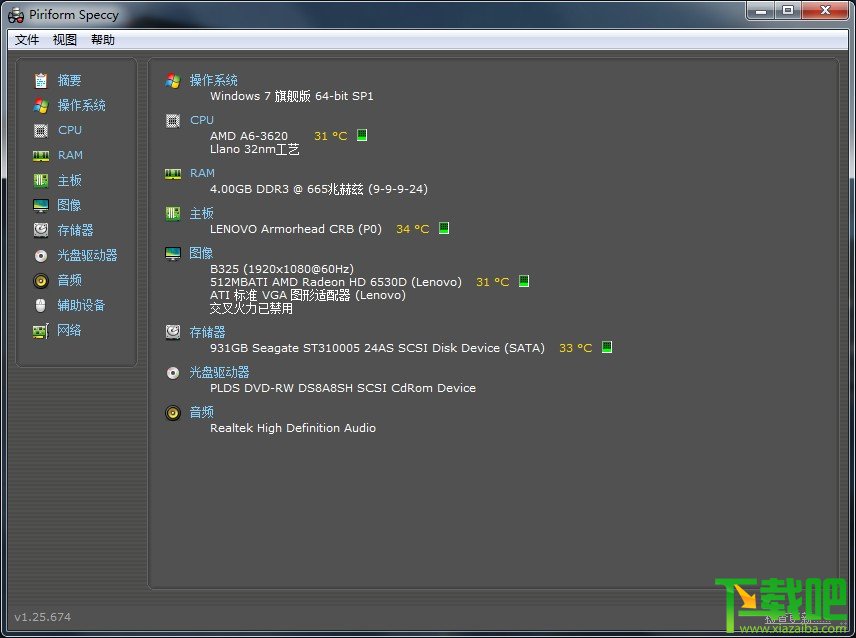Open the 存储器 heading link in summary
The image size is (856, 638).
pyautogui.click(x=207, y=332)
